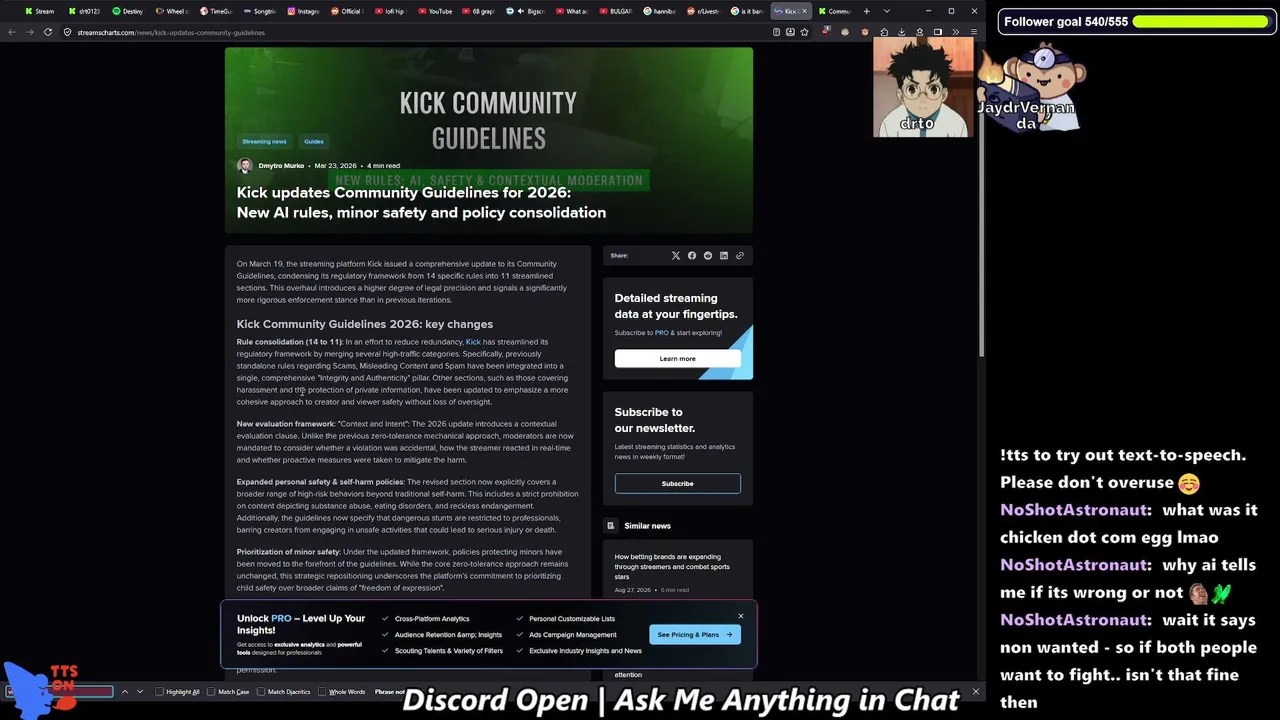Open the browser downloads panel
The width and height of the screenshot is (1280, 720).
(902, 32)
